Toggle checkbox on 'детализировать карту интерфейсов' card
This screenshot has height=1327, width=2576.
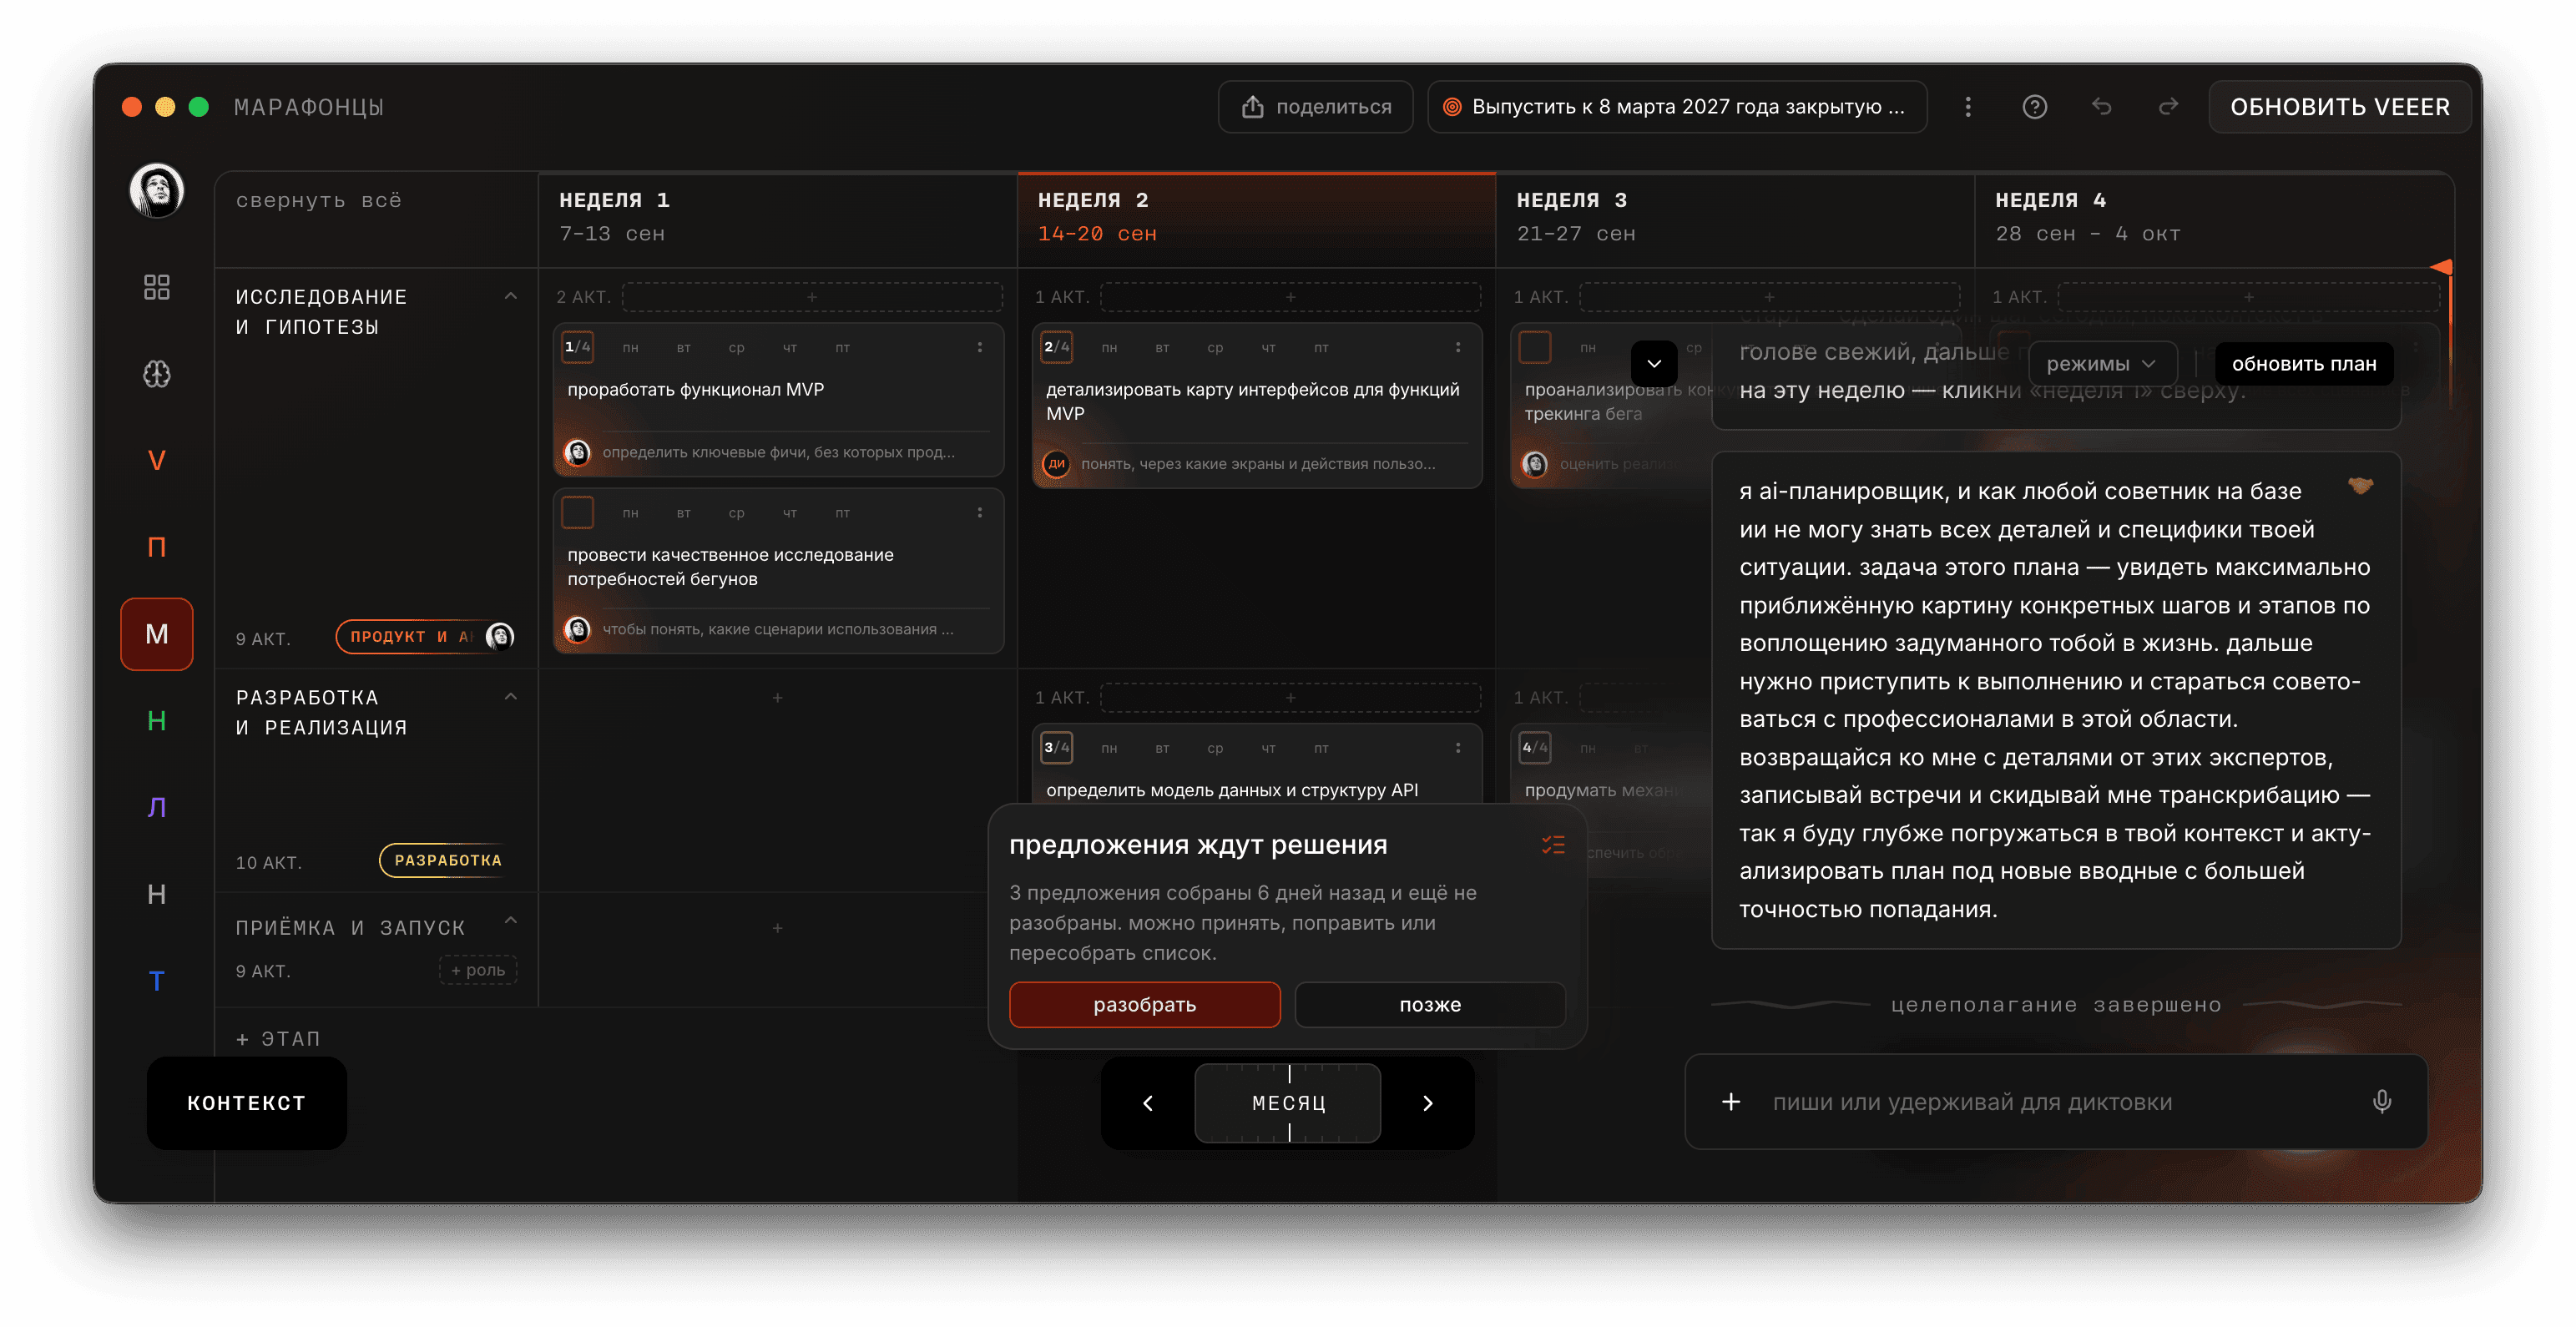[1057, 347]
